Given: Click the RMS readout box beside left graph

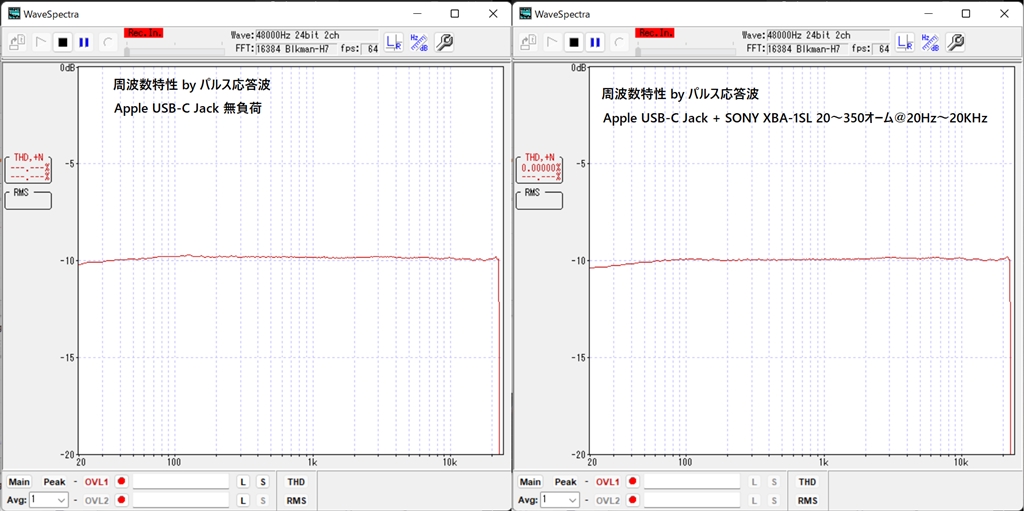Looking at the screenshot, I should (x=28, y=199).
